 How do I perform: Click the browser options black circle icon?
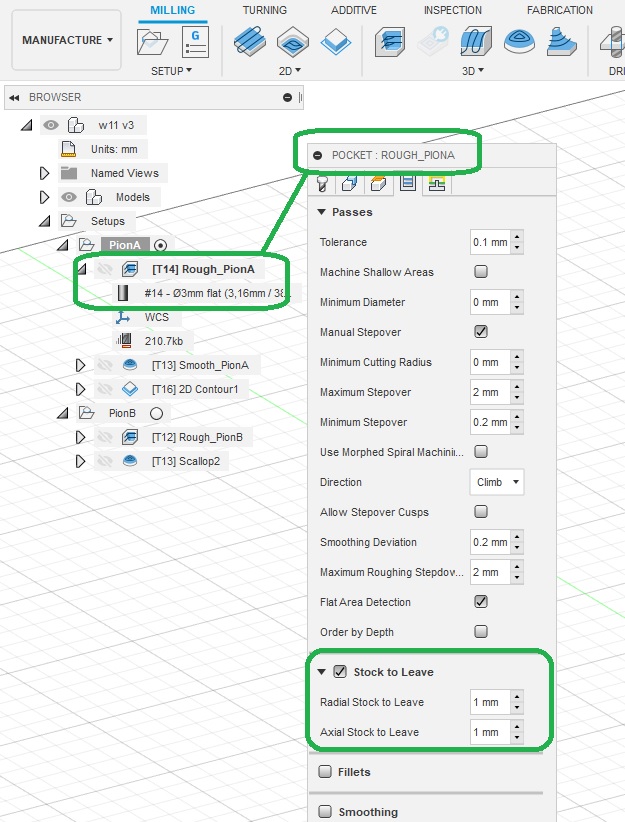tap(287, 98)
